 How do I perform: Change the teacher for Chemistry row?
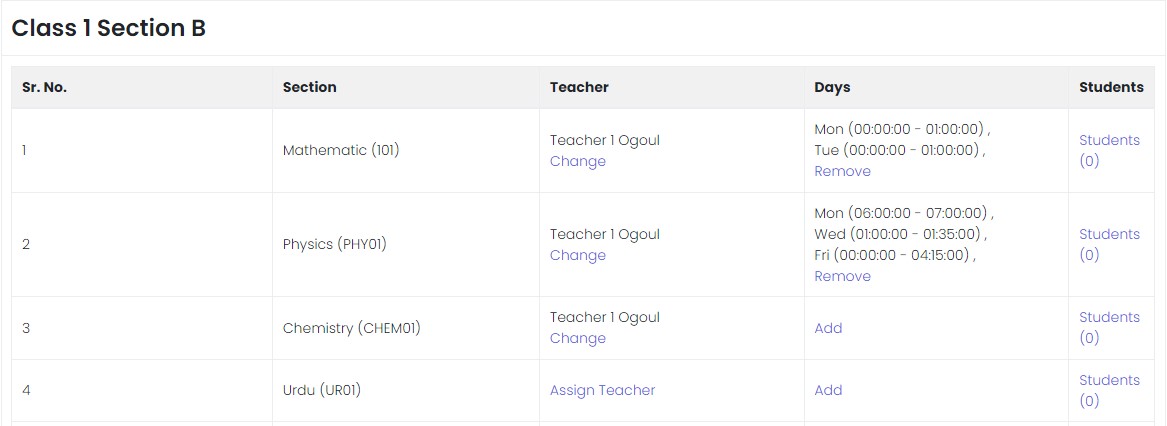coord(577,339)
